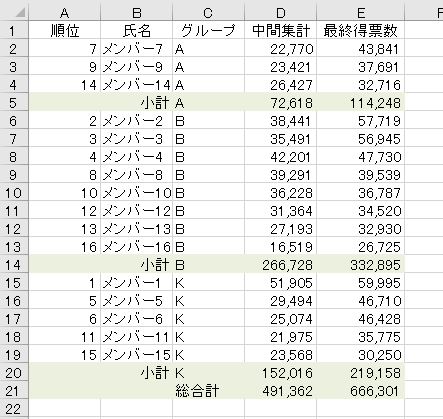Select cell with value 16,519
Image resolution: width=443 pixels, height=419 pixels.
coord(280,247)
